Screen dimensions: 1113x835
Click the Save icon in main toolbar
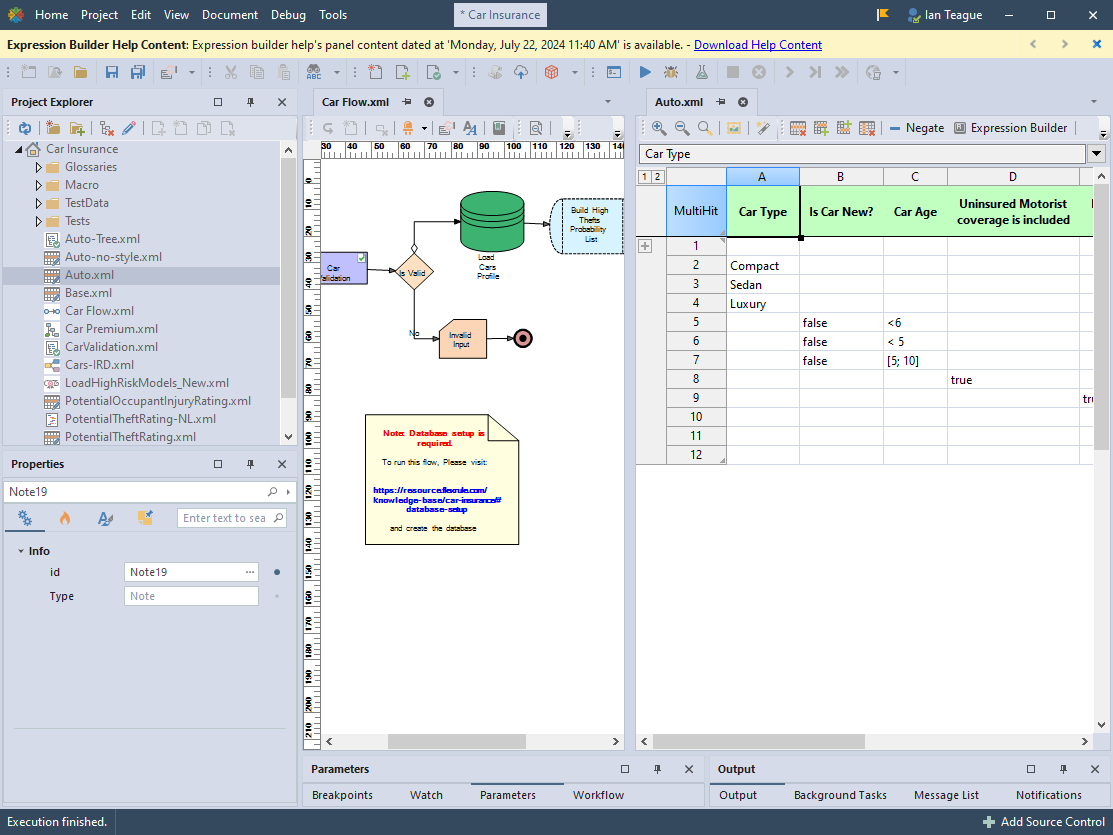pos(111,72)
